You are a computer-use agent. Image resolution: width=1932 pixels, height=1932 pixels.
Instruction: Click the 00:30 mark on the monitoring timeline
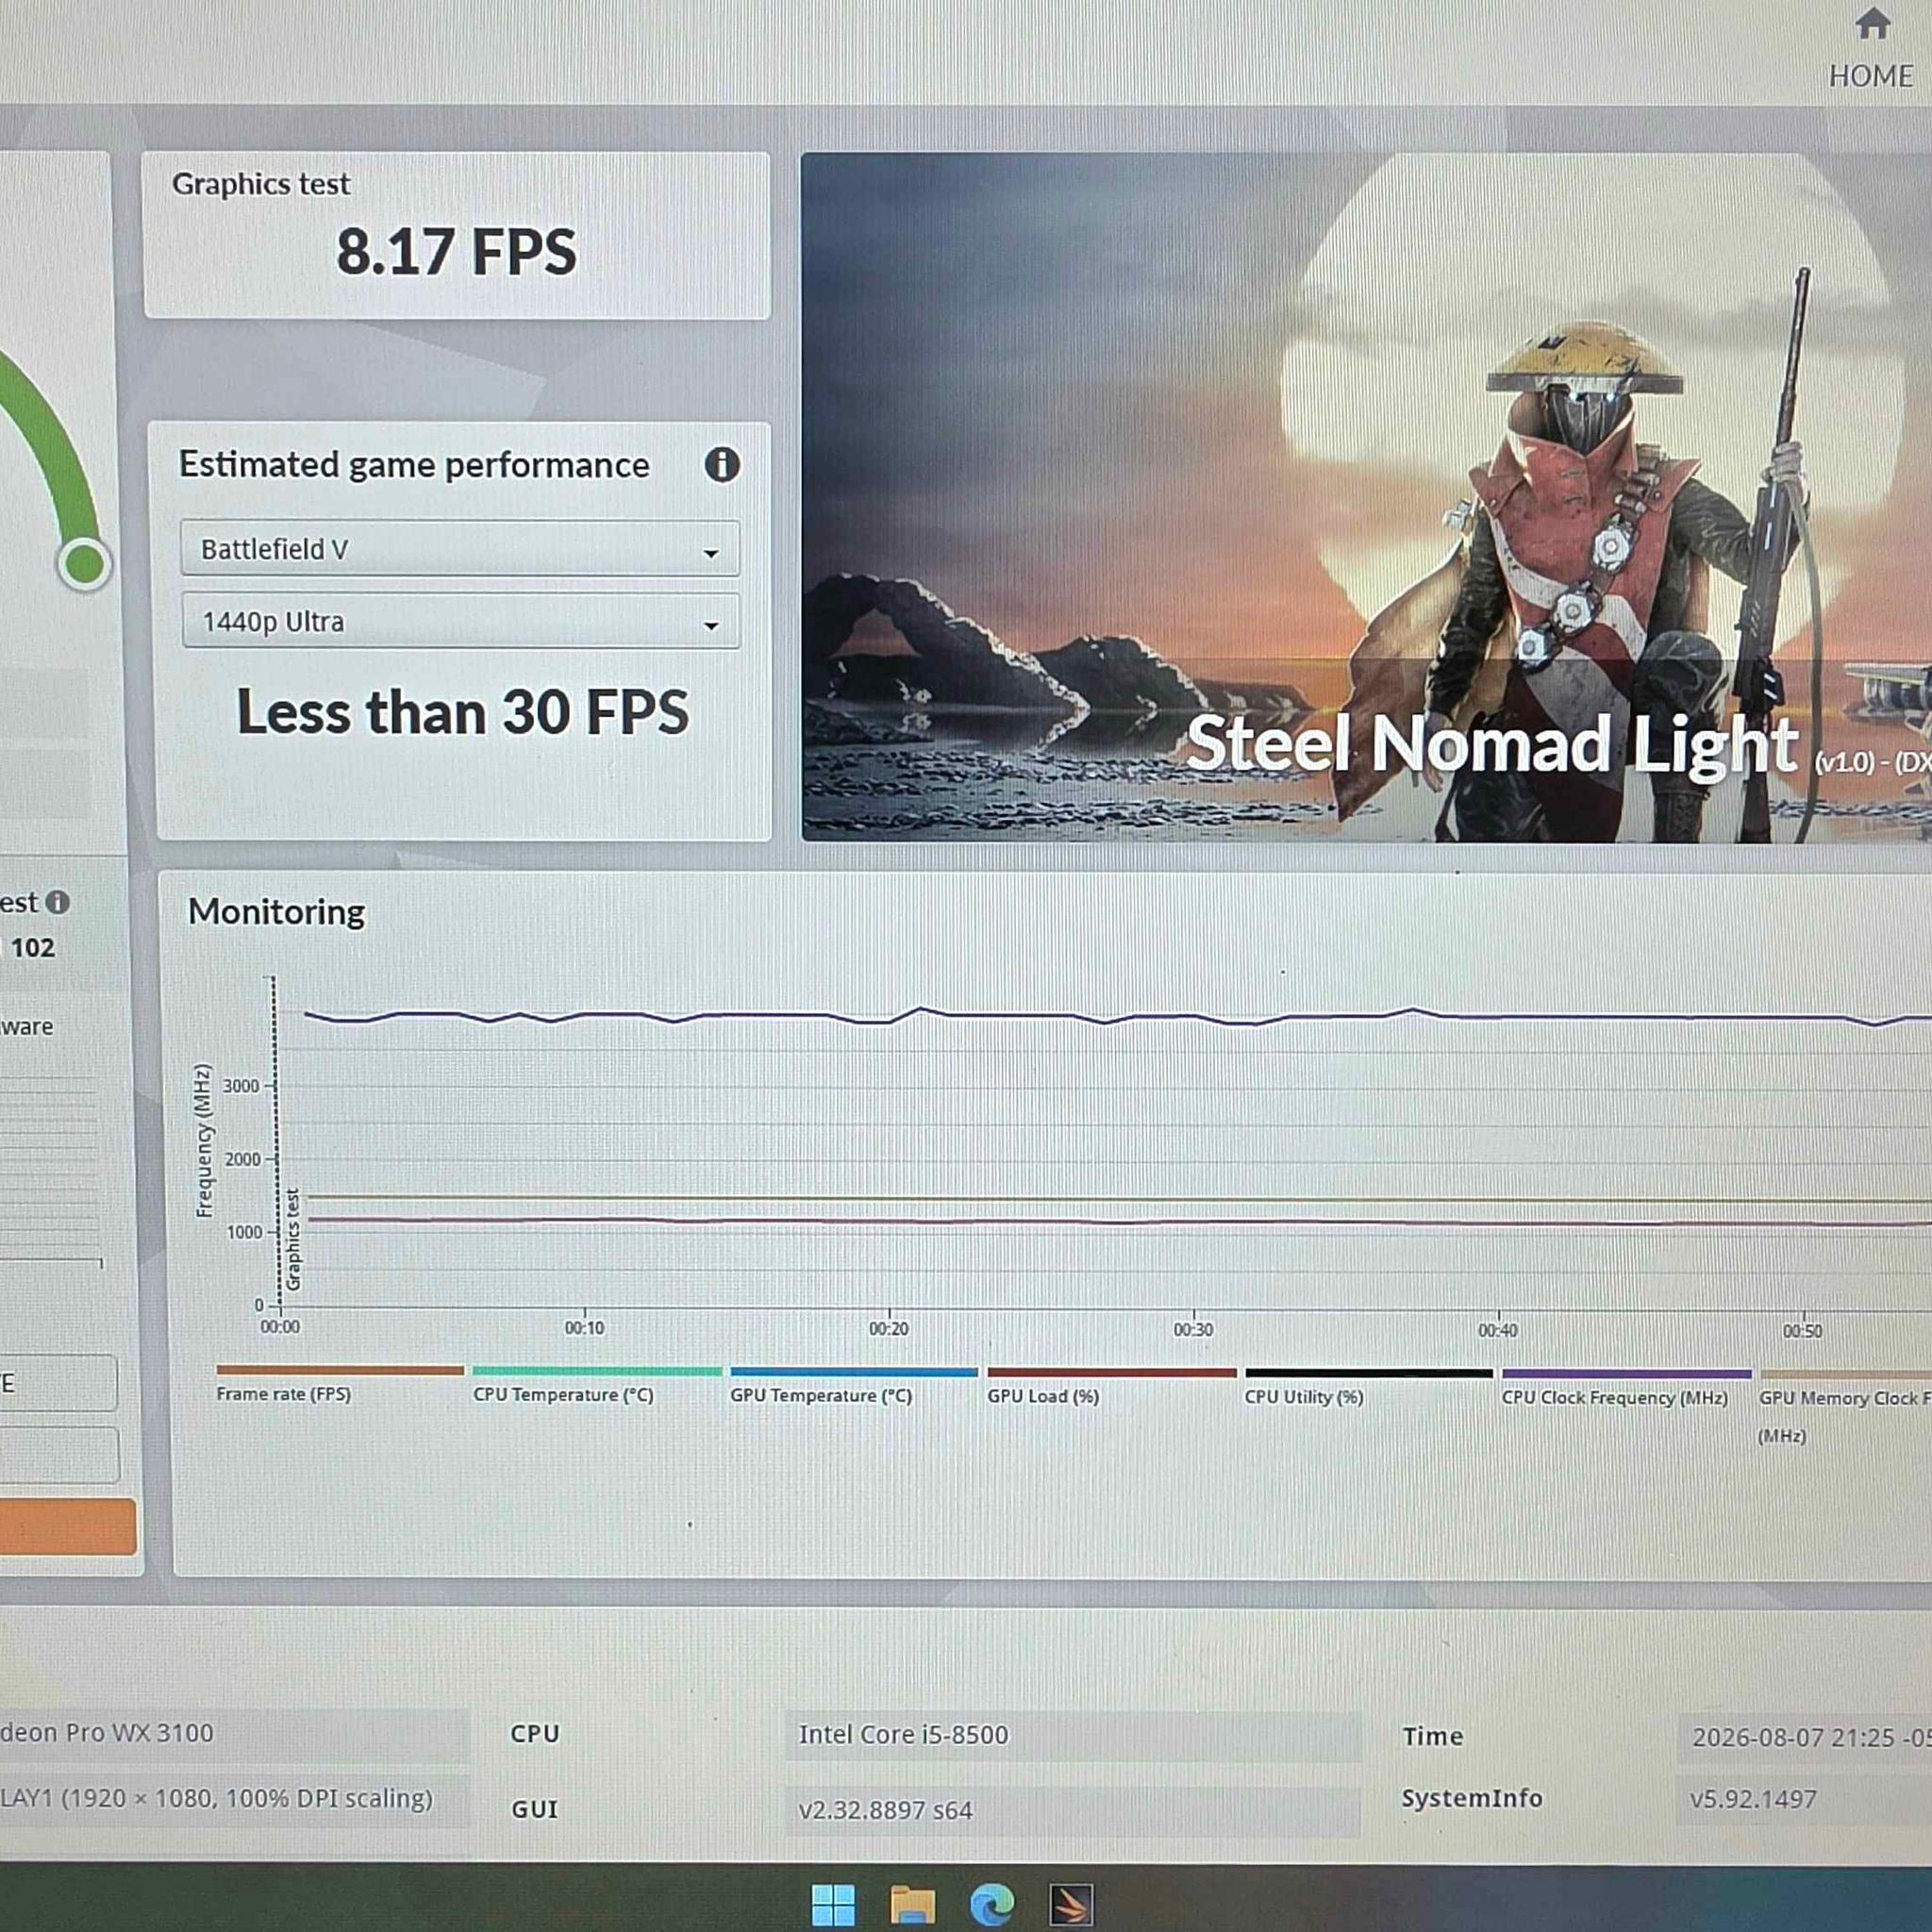tap(1193, 1330)
